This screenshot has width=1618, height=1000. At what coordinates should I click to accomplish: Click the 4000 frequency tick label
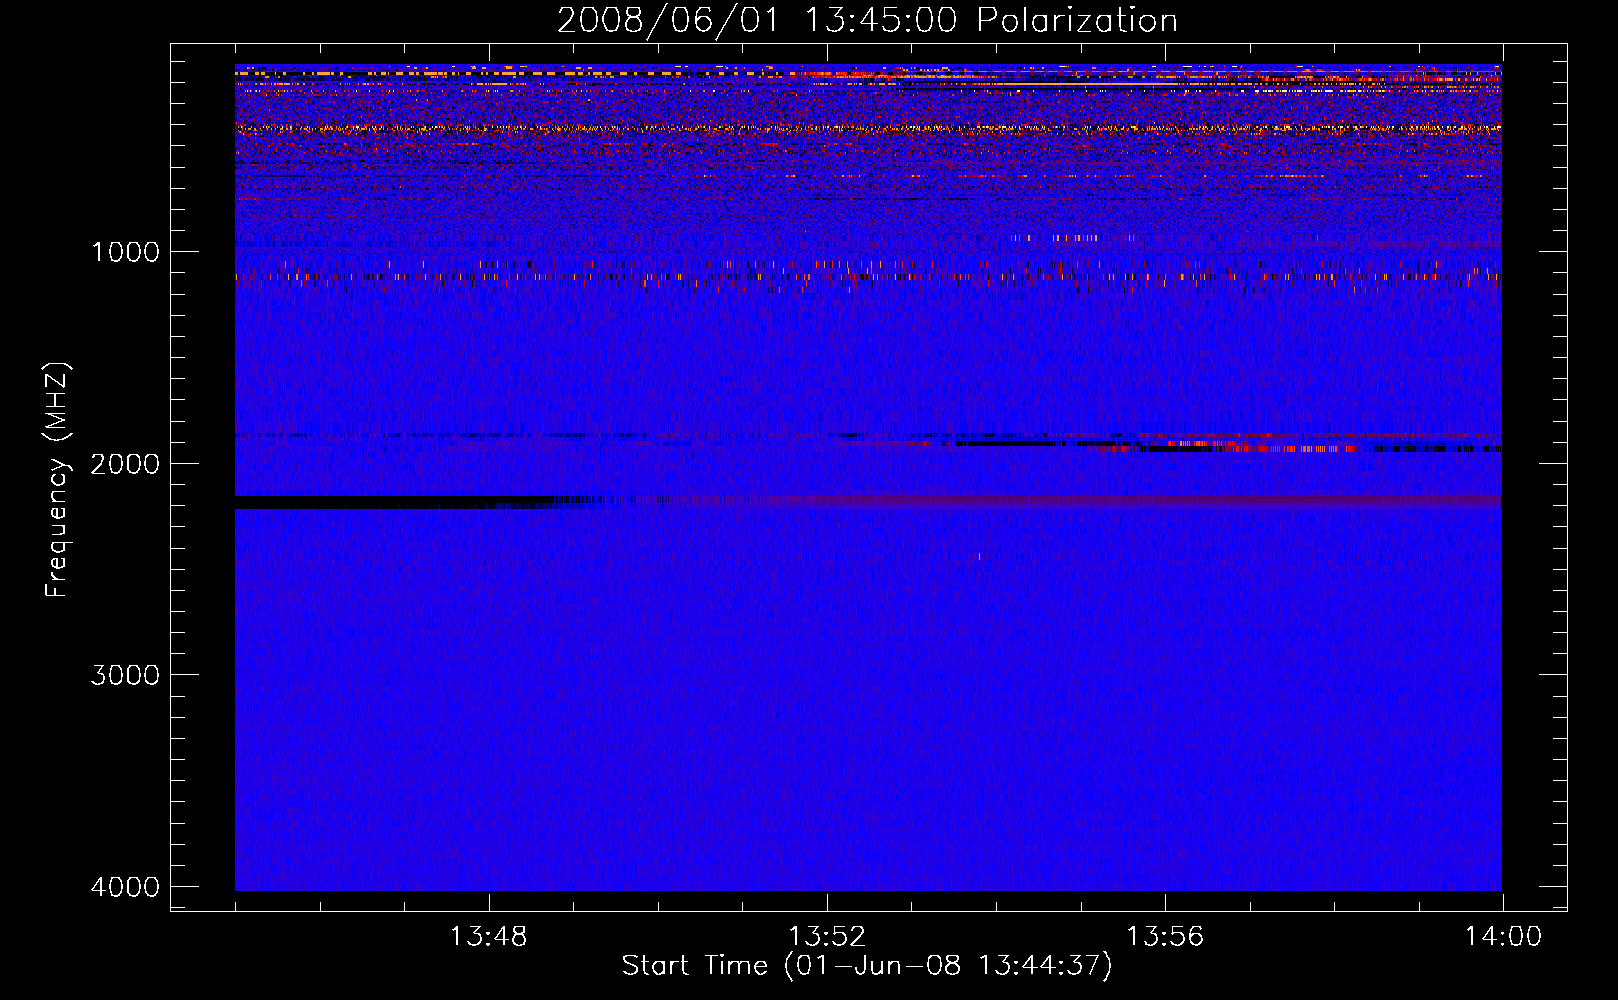[x=126, y=887]
